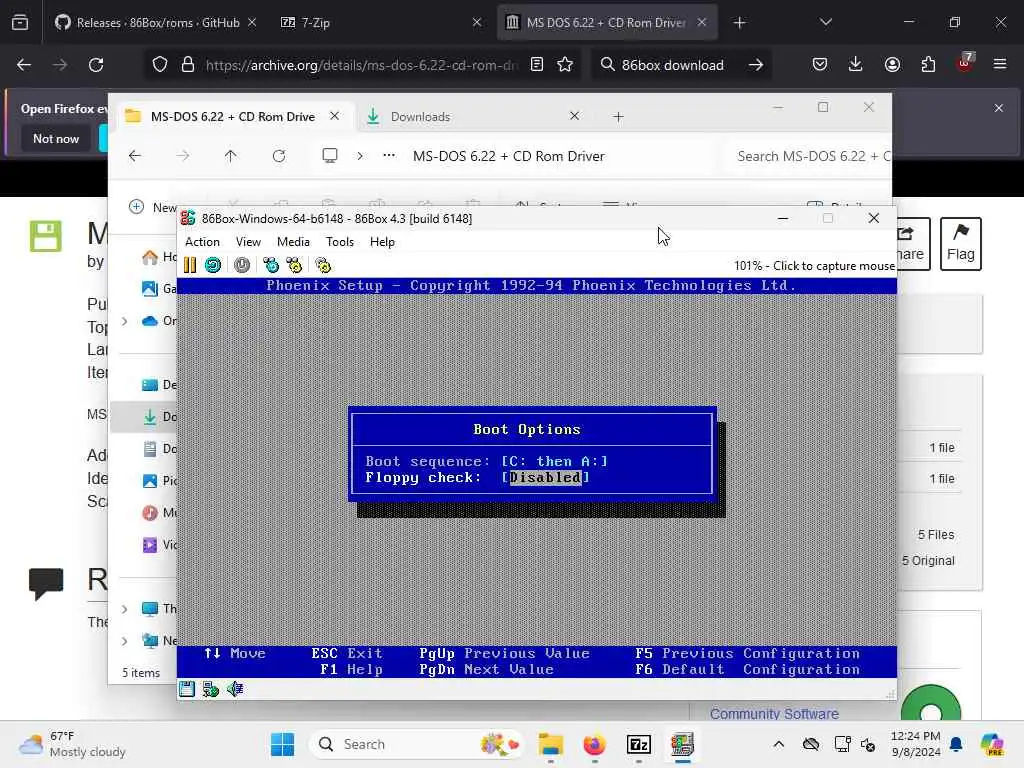
Task: Close the Downloads tab in File Explorer
Action: (x=574, y=116)
